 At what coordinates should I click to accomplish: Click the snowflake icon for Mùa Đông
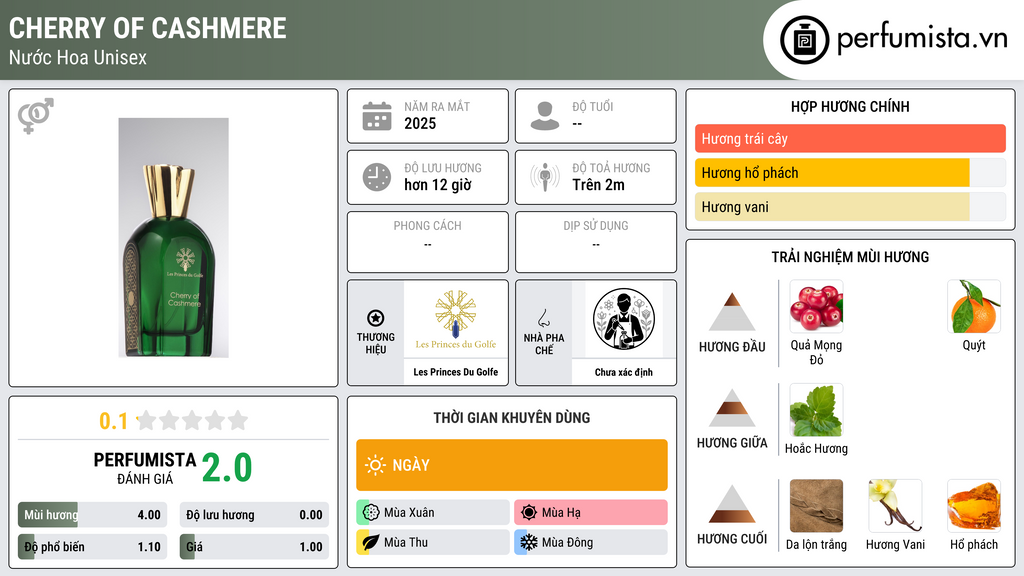[x=529, y=542]
